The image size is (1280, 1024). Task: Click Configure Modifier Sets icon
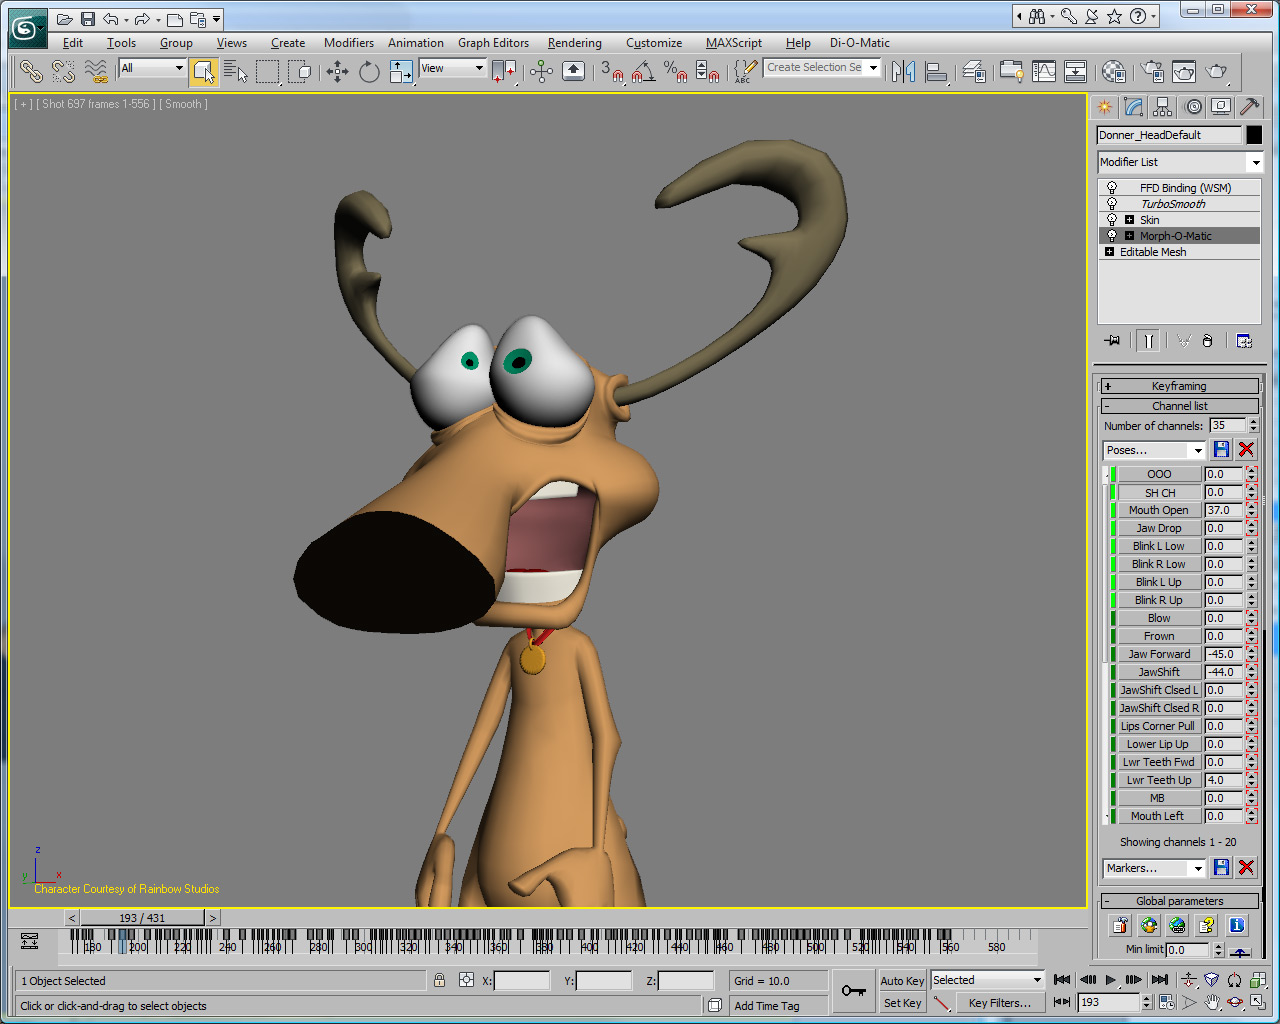(1244, 341)
